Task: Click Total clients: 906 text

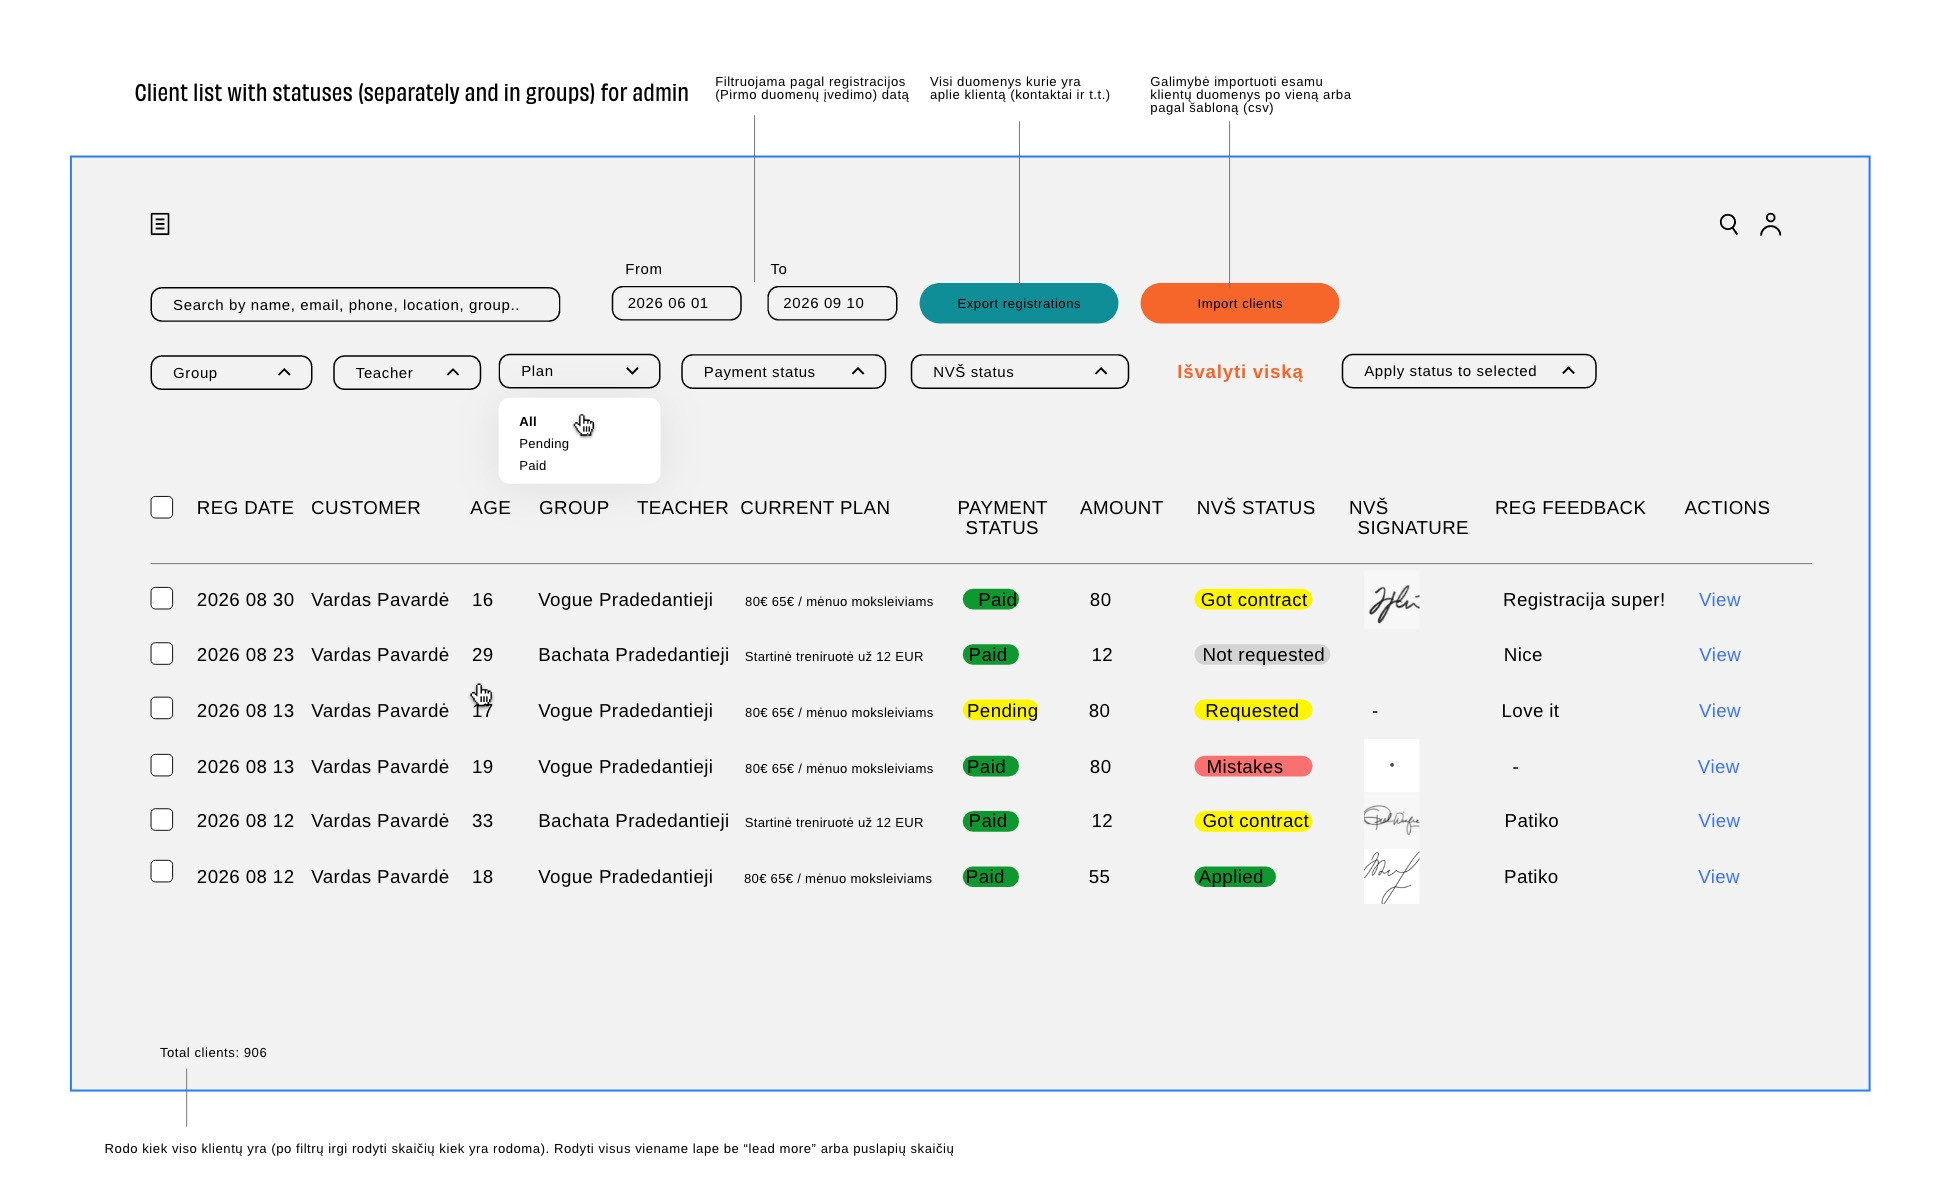Action: [x=213, y=1053]
